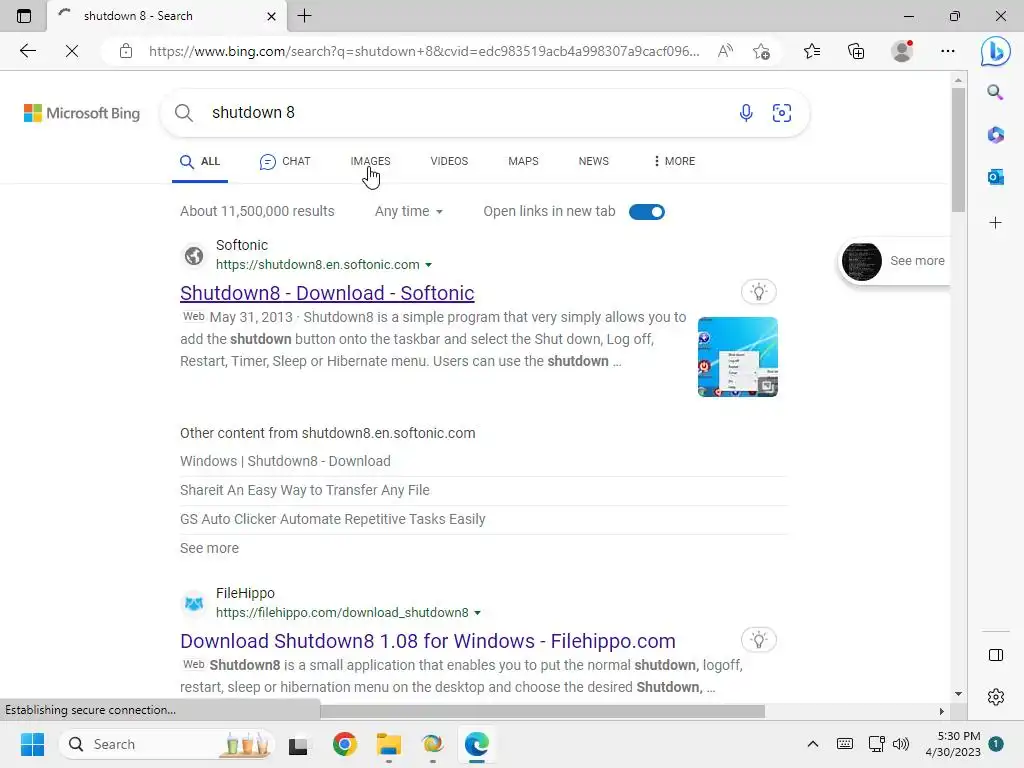Viewport: 1024px width, 768px height.
Task: Open Task View on the taskbar
Action: click(x=298, y=744)
